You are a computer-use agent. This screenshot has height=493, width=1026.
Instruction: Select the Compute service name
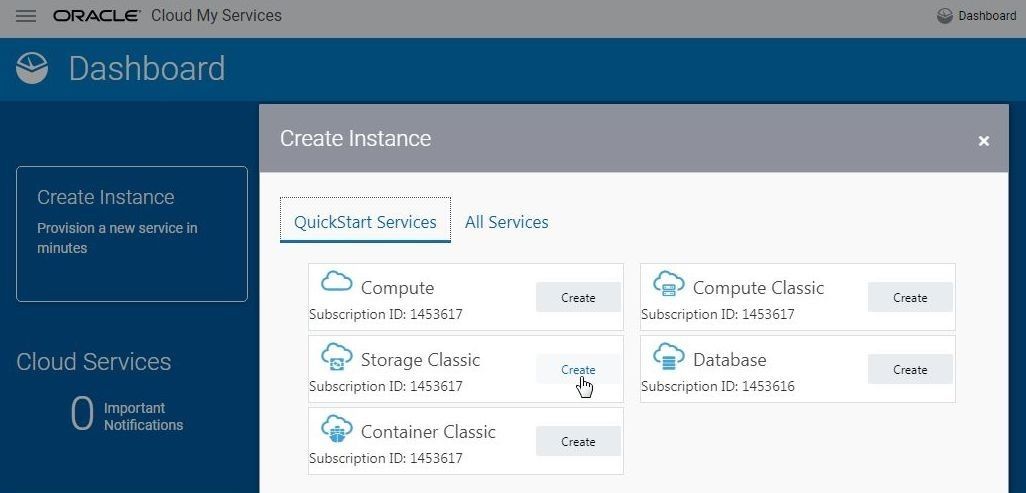[x=397, y=288]
